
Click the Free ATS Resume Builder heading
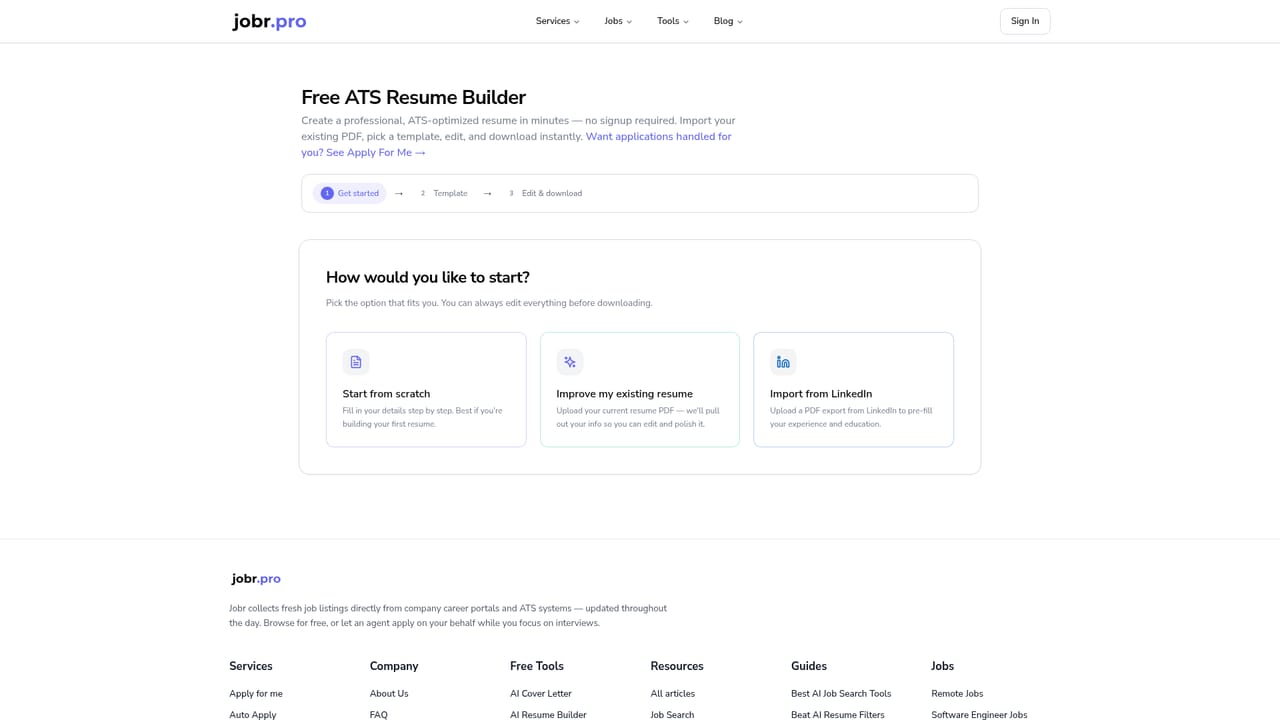point(413,97)
